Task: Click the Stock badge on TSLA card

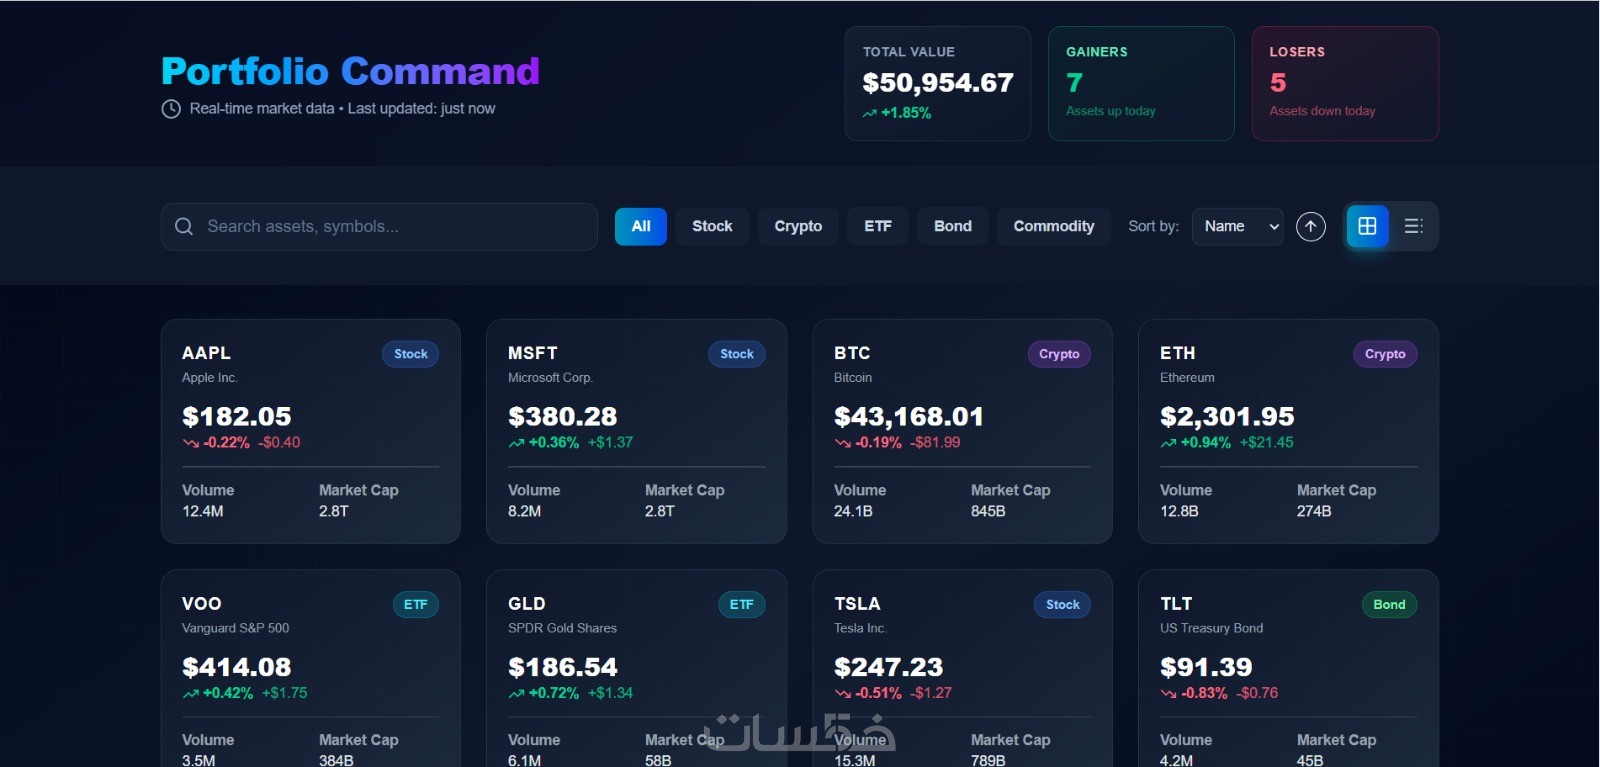Action: tap(1063, 605)
